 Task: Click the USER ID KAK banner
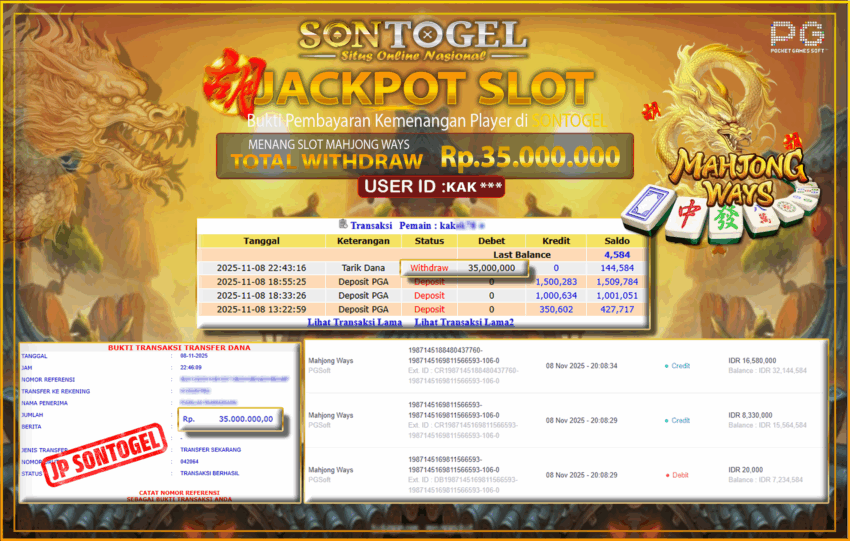431,187
